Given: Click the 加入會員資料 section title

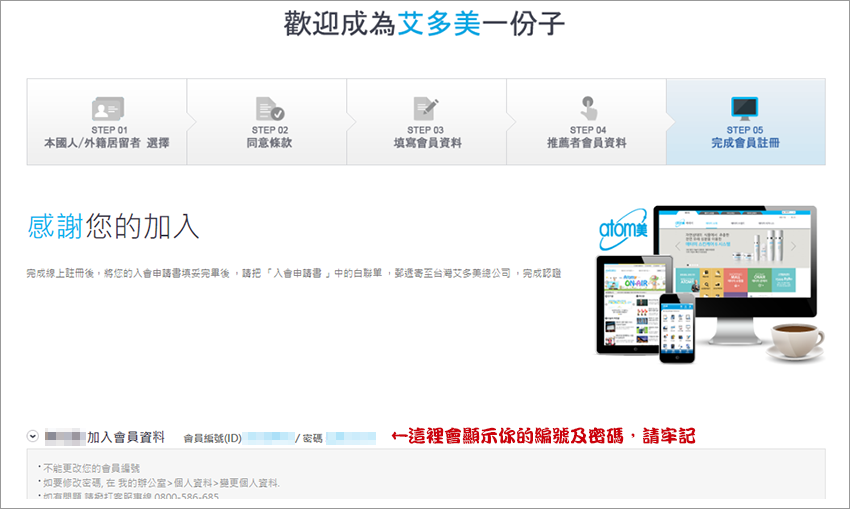Looking at the screenshot, I should point(126,437).
